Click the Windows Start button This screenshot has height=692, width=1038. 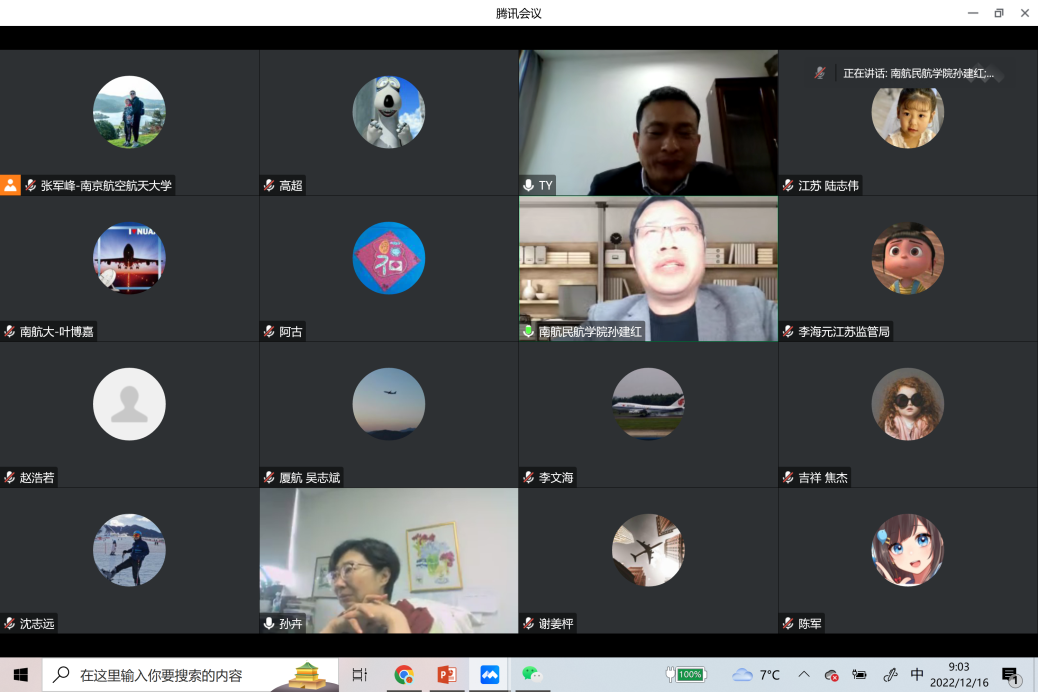(x=21, y=675)
